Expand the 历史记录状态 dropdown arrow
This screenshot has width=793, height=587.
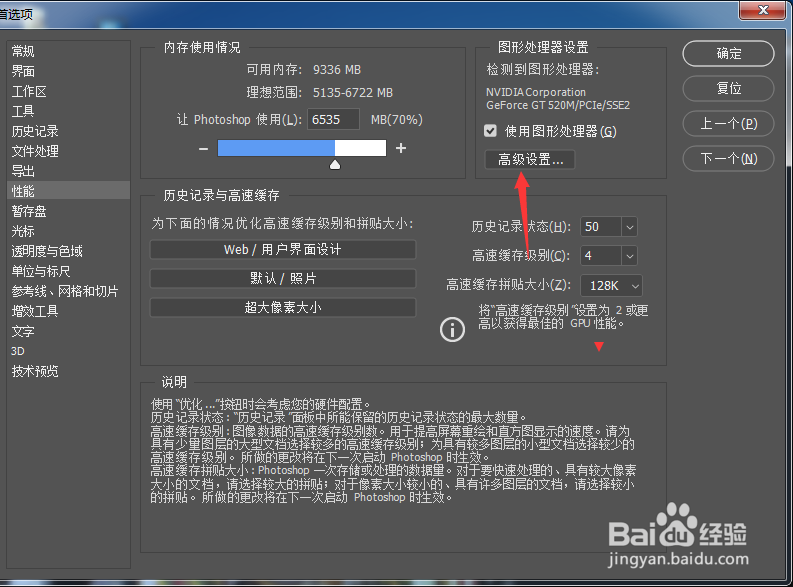coord(630,227)
